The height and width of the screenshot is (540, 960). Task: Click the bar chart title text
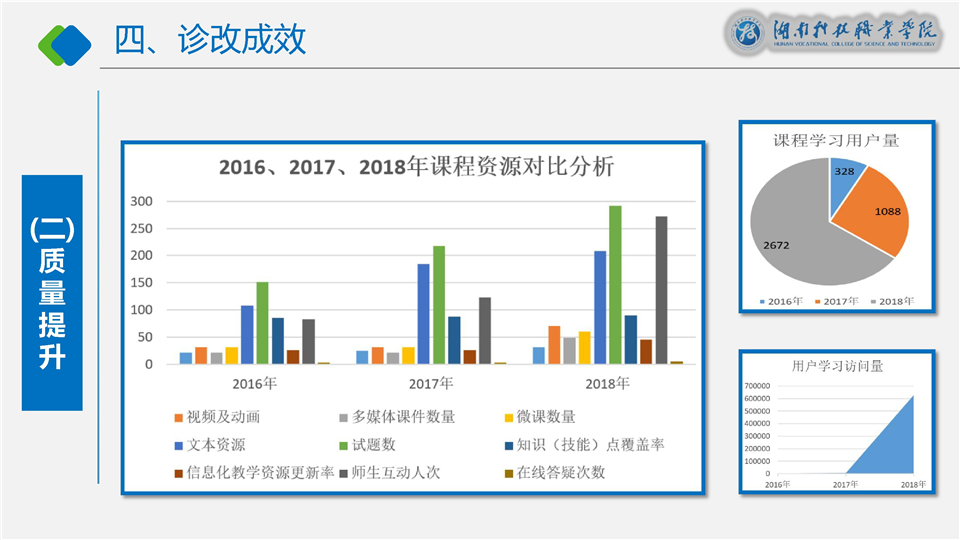[416, 167]
